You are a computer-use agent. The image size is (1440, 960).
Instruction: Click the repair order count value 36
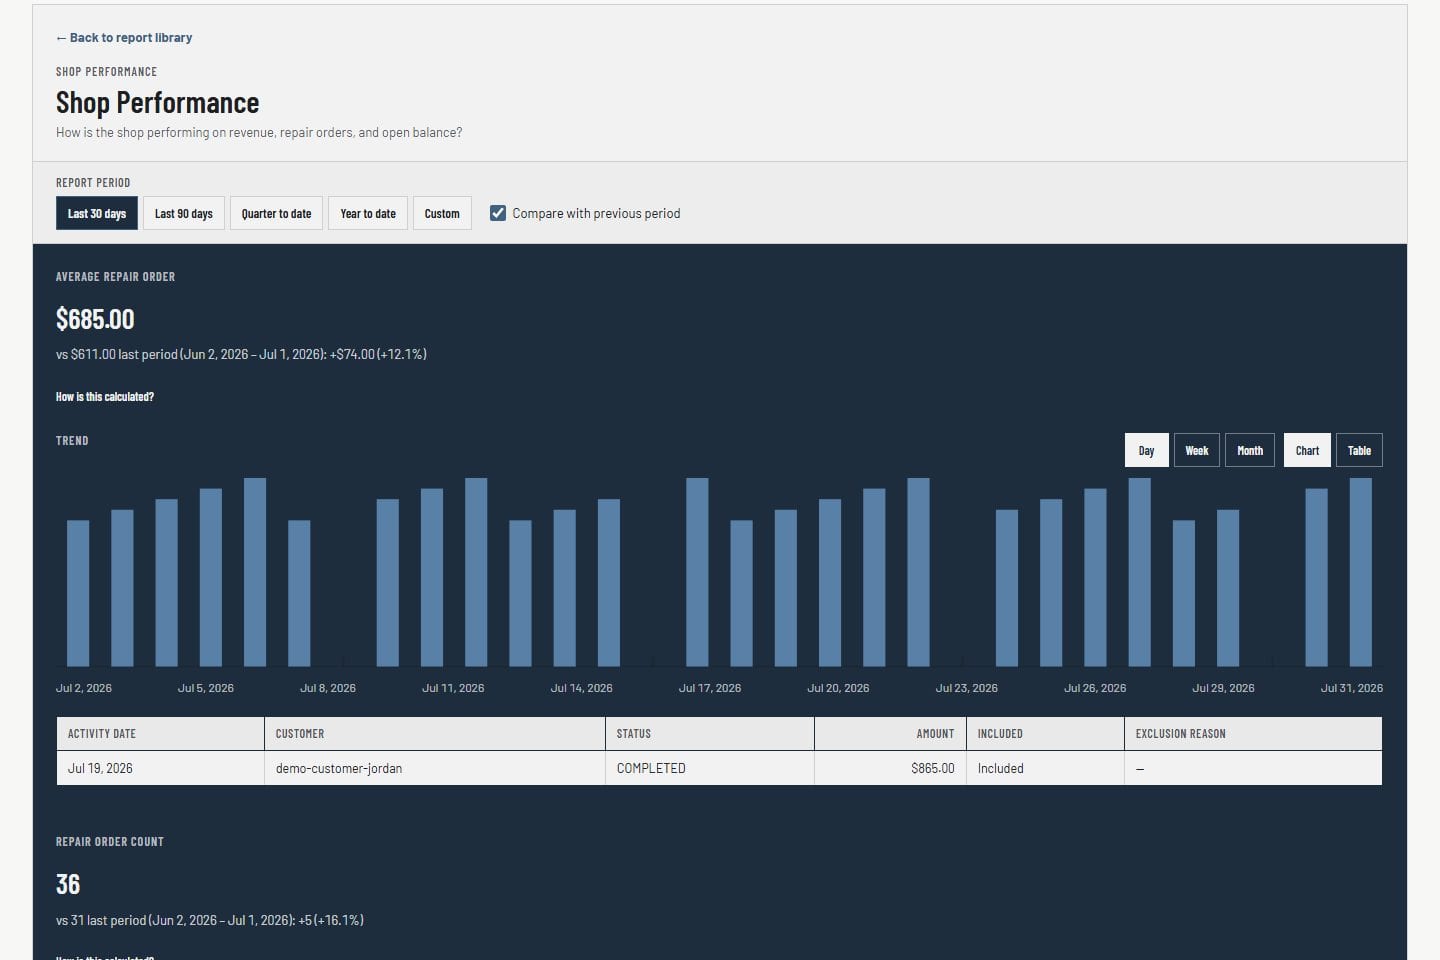(x=68, y=885)
